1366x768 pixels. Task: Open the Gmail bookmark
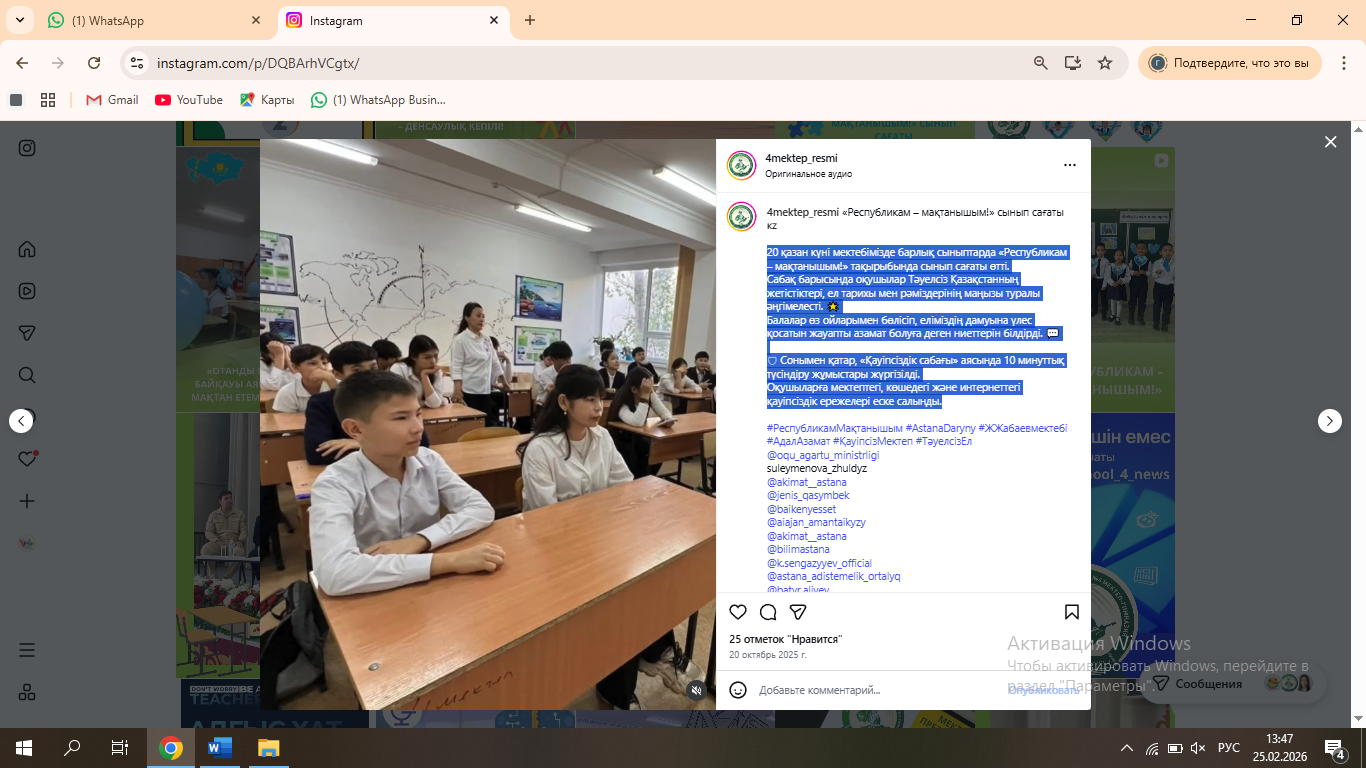112,100
